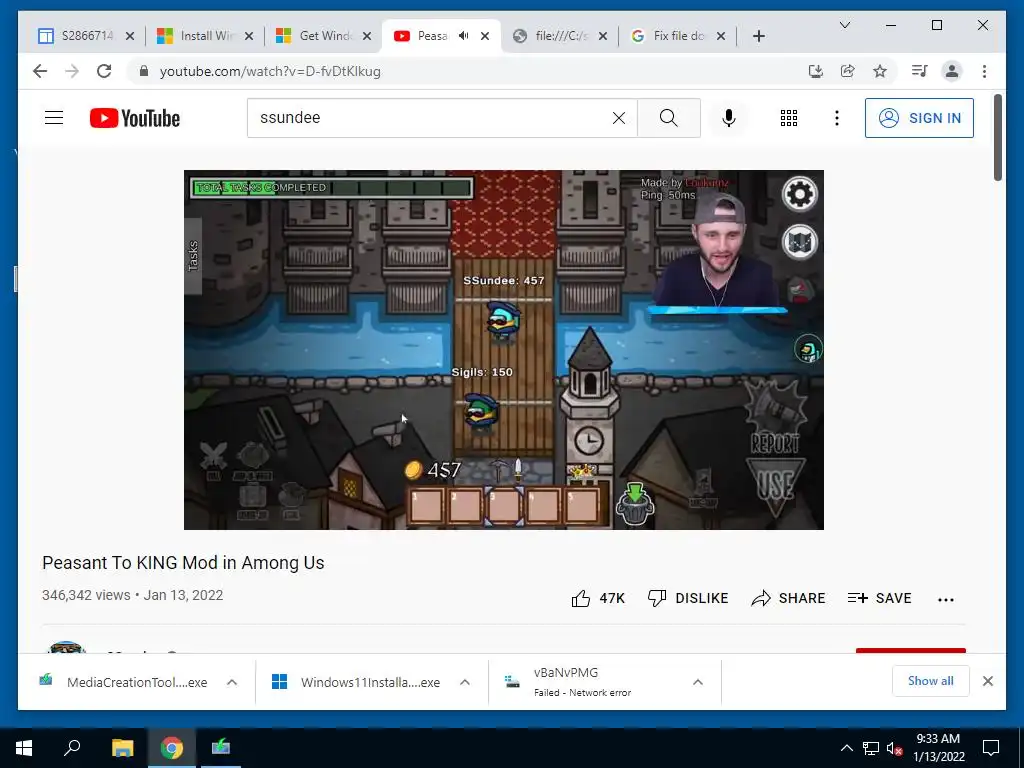Click the YouTube search magnifier button
This screenshot has height=768, width=1024.
669,118
